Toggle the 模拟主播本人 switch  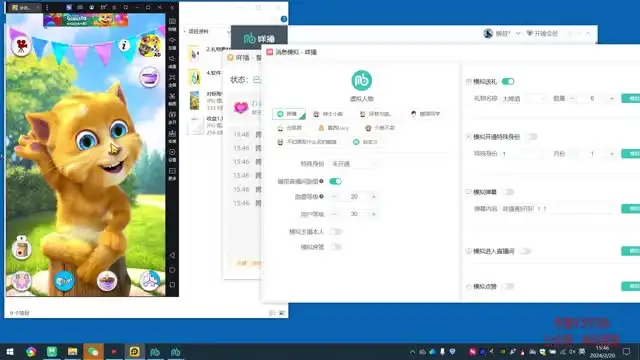pyautogui.click(x=336, y=231)
